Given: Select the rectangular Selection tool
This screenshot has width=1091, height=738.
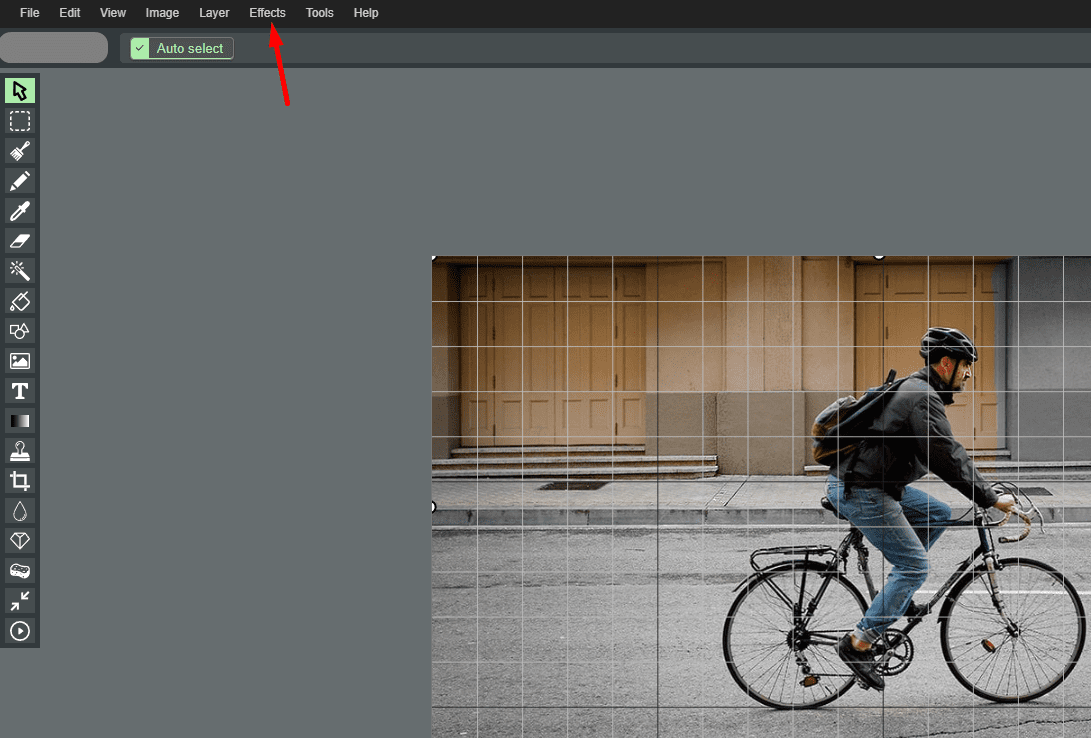Looking at the screenshot, I should pyautogui.click(x=20, y=121).
